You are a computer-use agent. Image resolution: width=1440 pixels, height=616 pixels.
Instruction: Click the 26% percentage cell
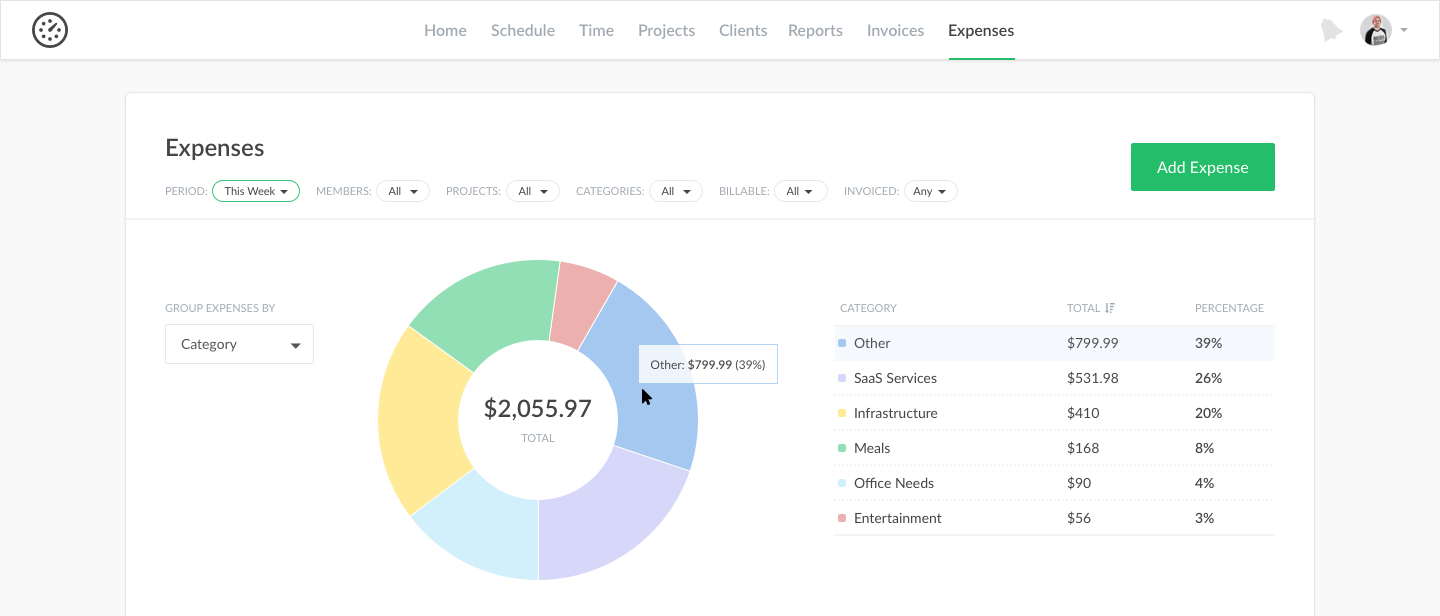(1208, 378)
